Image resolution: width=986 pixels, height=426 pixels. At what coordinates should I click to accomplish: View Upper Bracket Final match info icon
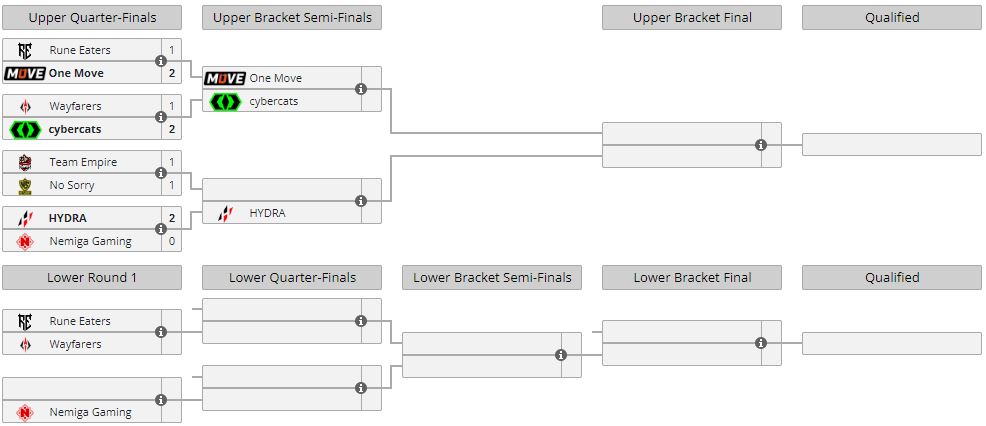point(761,145)
